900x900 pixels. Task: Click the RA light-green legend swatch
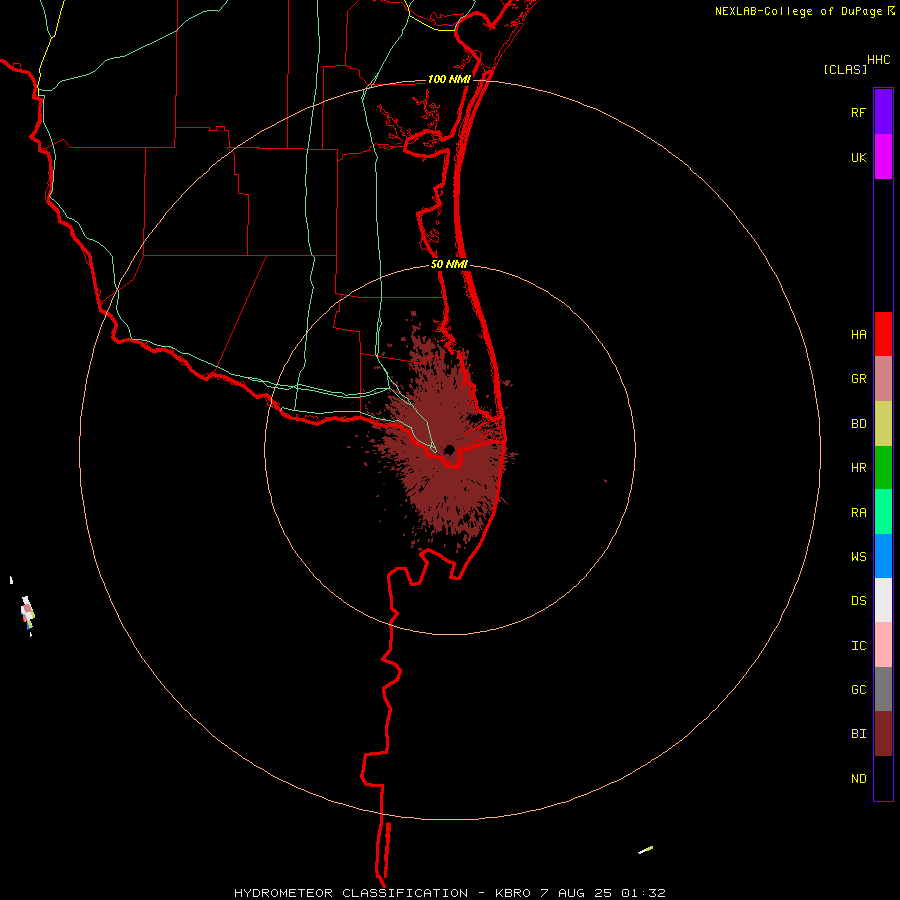click(x=883, y=512)
